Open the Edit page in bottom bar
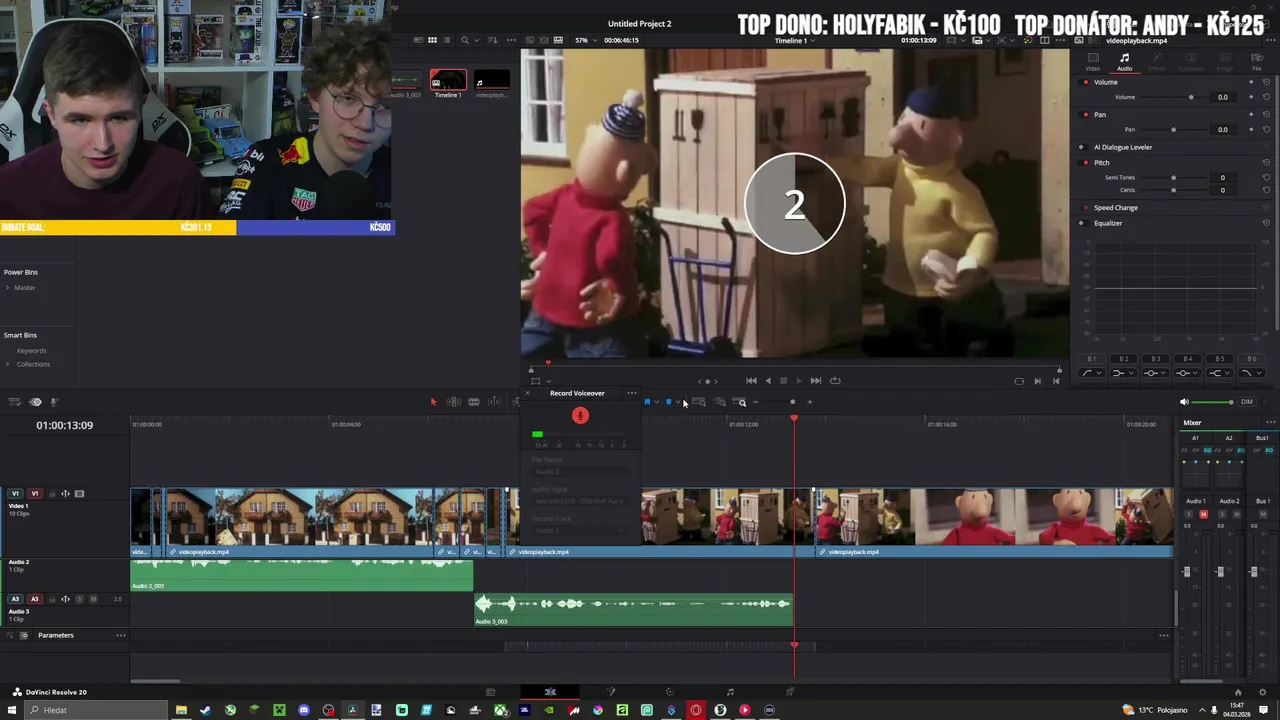Image resolution: width=1280 pixels, height=720 pixels. click(x=550, y=692)
